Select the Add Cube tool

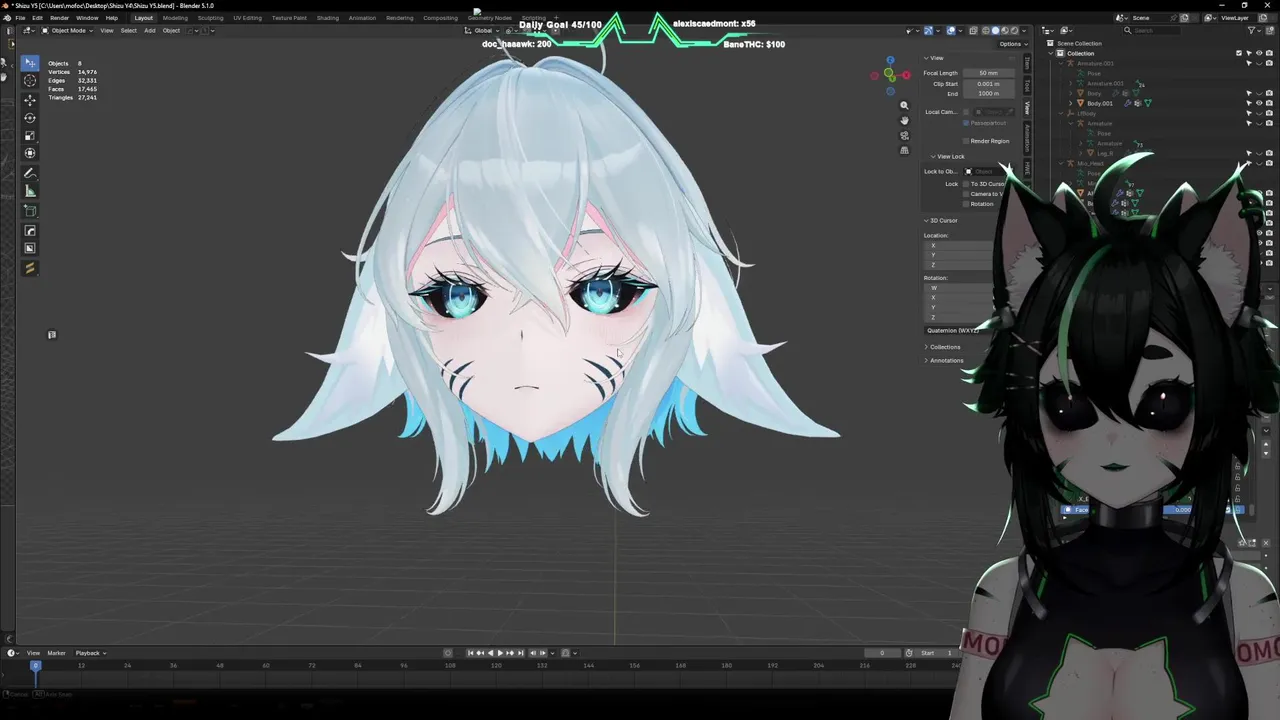(30, 211)
